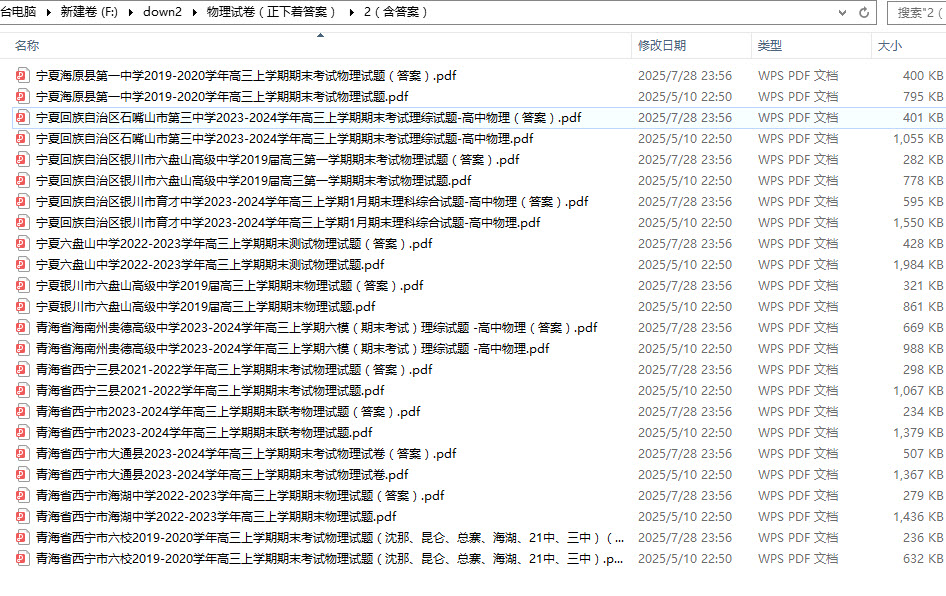Sort files by the 修改日期 column header
The image size is (946, 596).
[x=662, y=46]
